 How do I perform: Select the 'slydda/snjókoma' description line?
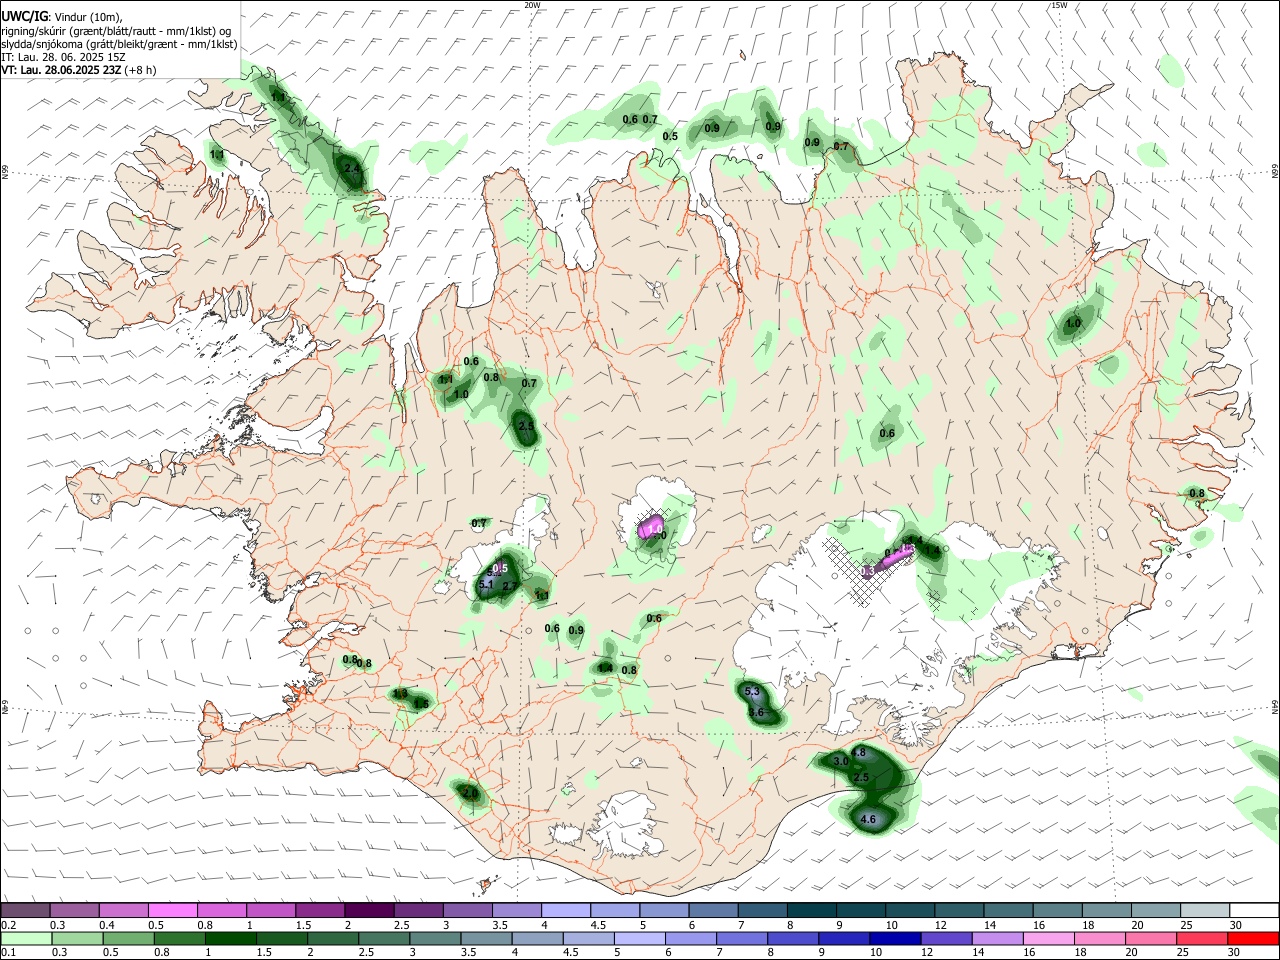pos(119,44)
